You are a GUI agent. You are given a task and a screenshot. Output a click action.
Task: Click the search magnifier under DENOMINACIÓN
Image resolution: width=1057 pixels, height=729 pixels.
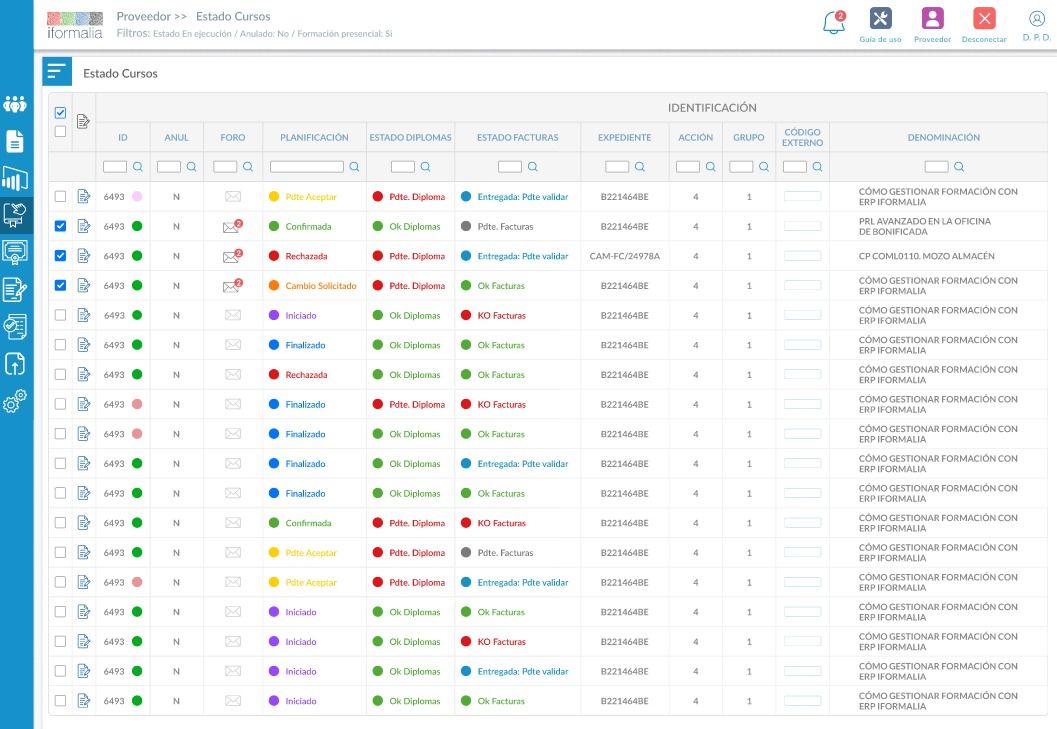coord(959,167)
